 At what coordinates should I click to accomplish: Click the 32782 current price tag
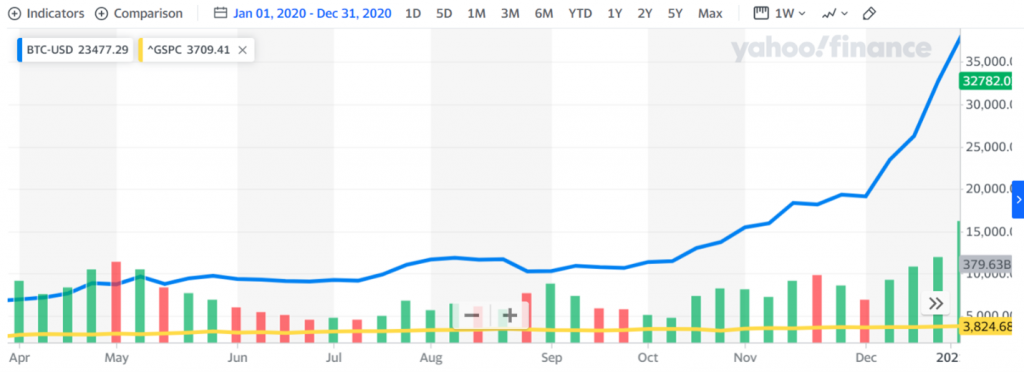pyautogui.click(x=986, y=82)
